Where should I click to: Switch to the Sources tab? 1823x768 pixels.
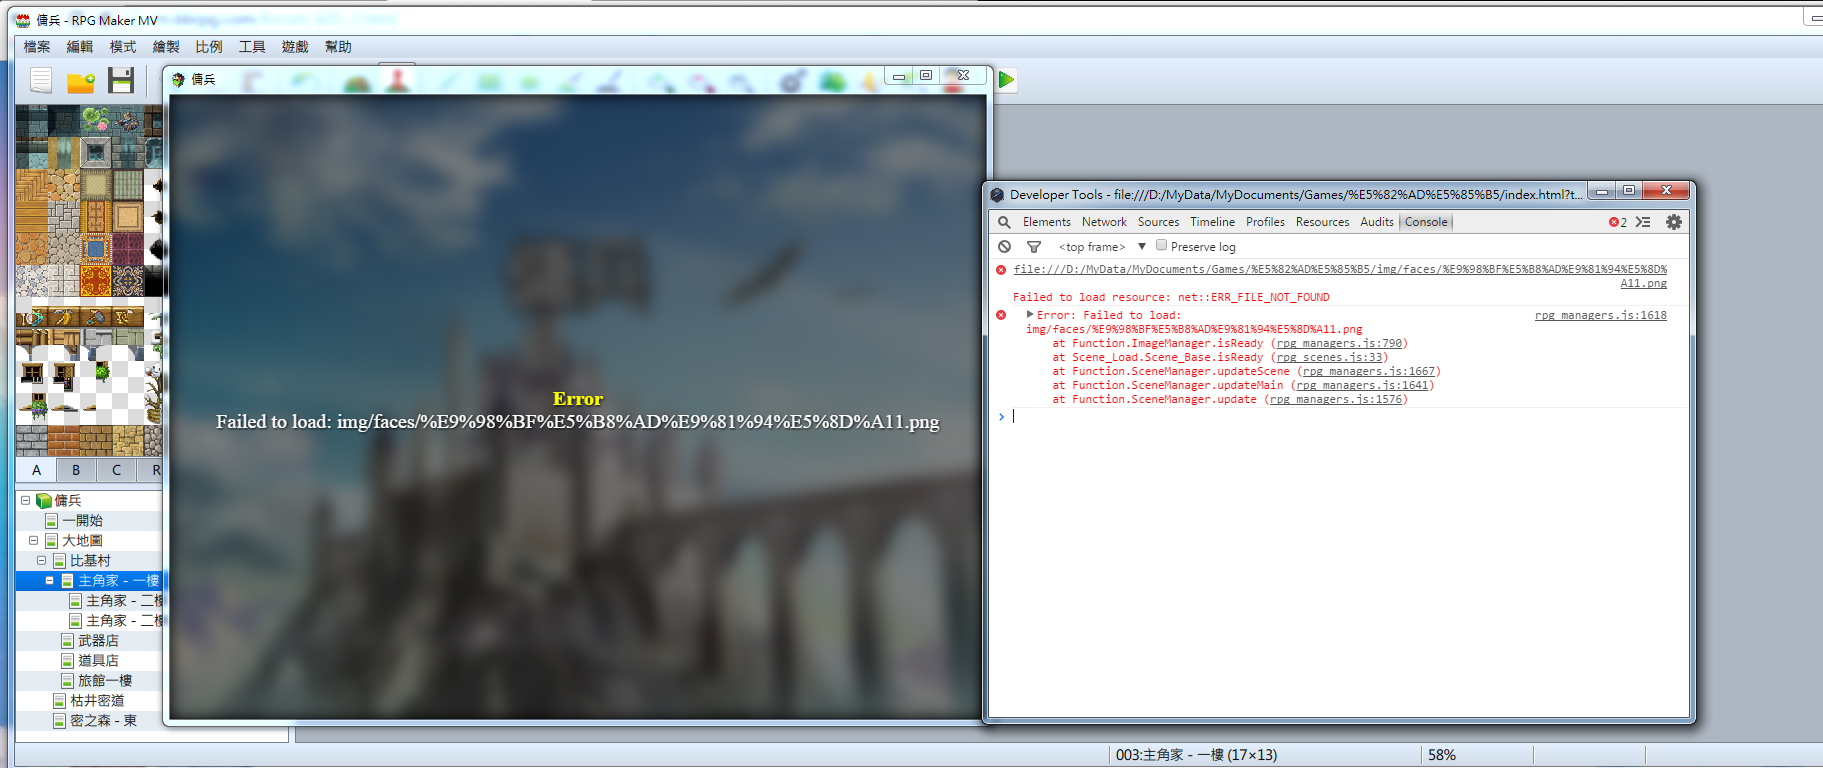coord(1158,222)
